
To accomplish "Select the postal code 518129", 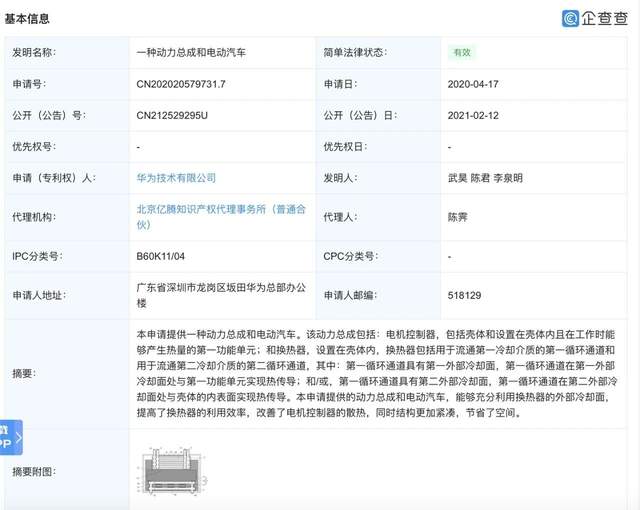I will coord(464,295).
